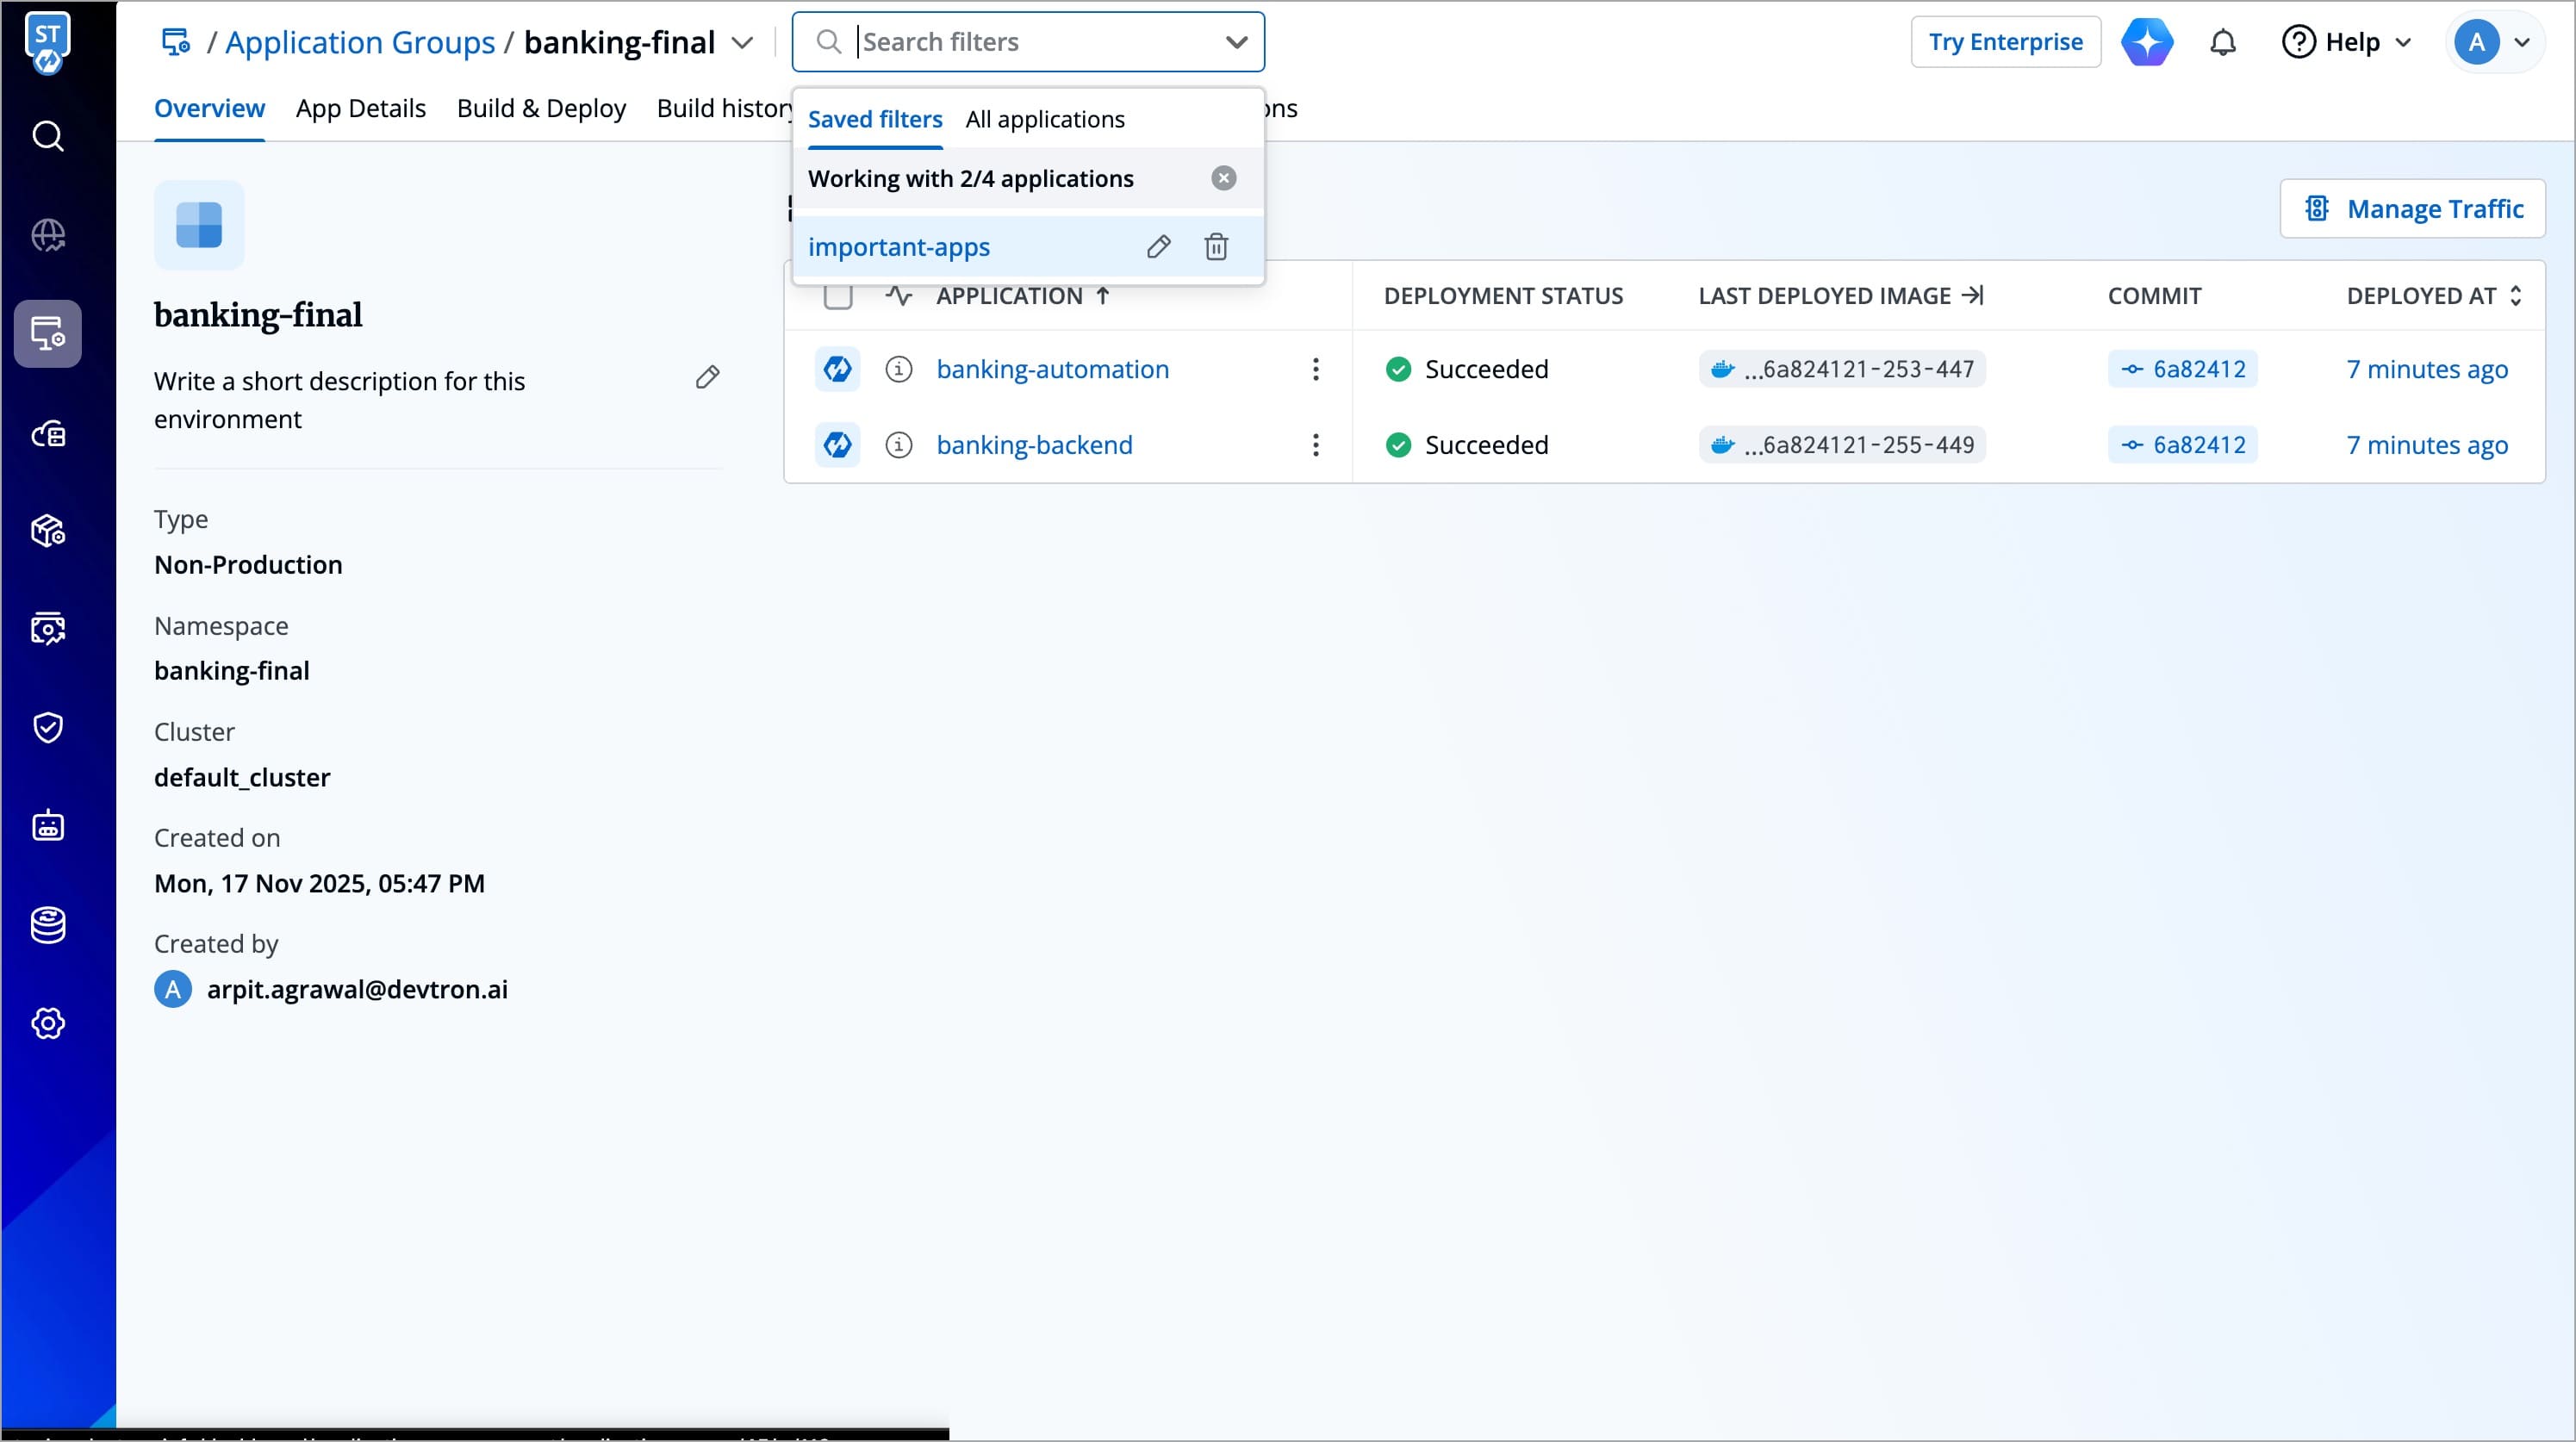
Task: Clear the 'Working with 2/4 applications' filter
Action: 1223,178
